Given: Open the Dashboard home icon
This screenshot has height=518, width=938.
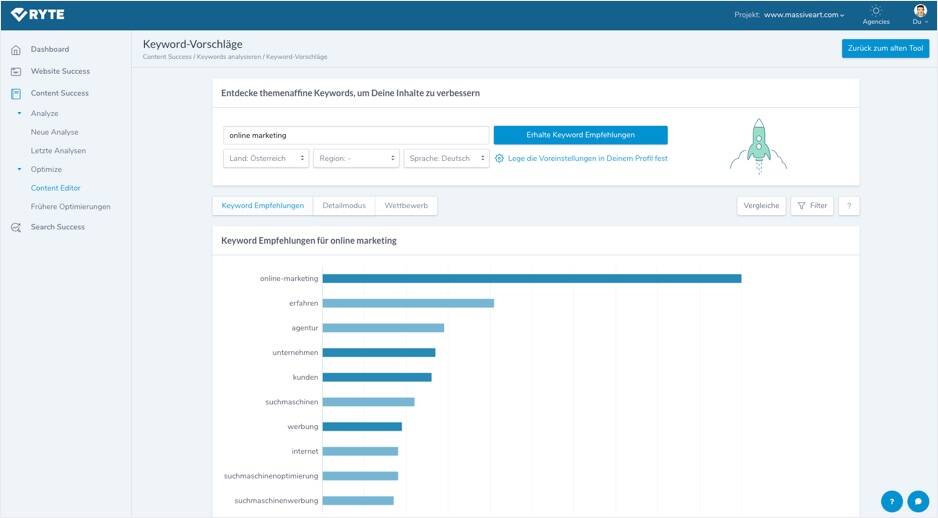Looking at the screenshot, I should pos(16,50).
